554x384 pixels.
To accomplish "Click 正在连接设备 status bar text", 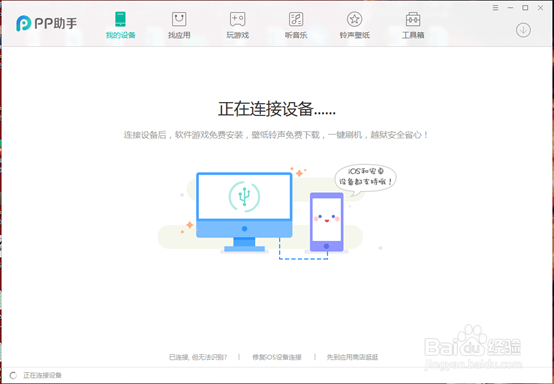I will point(42,375).
